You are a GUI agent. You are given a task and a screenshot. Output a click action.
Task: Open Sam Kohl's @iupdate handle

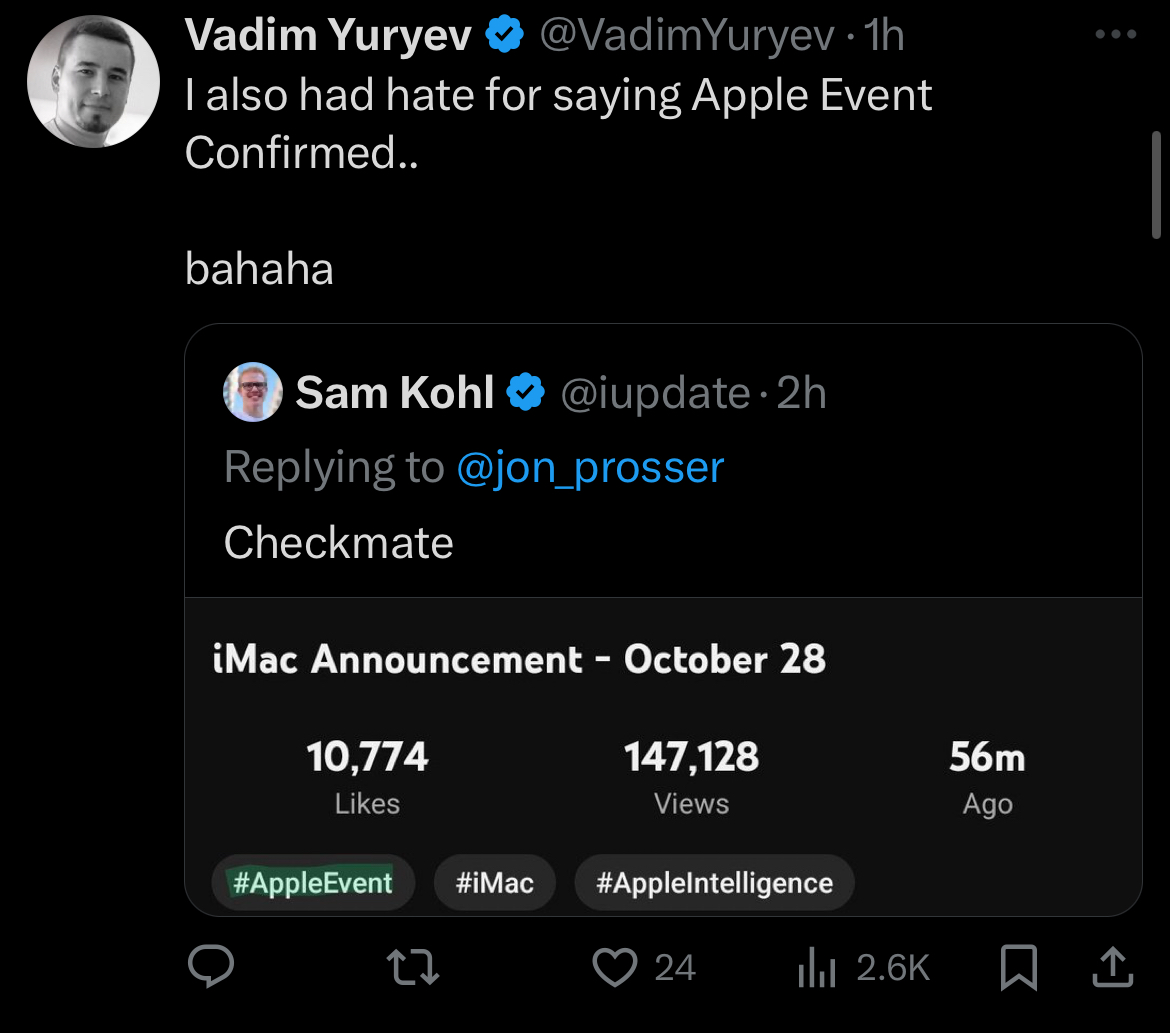pyautogui.click(x=655, y=393)
